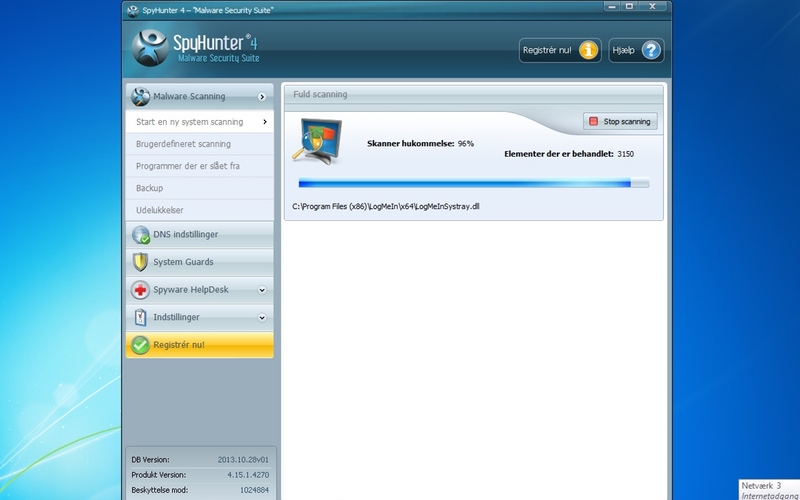
Task: Click the Malware Scanning magnifier icon
Action: tap(140, 96)
